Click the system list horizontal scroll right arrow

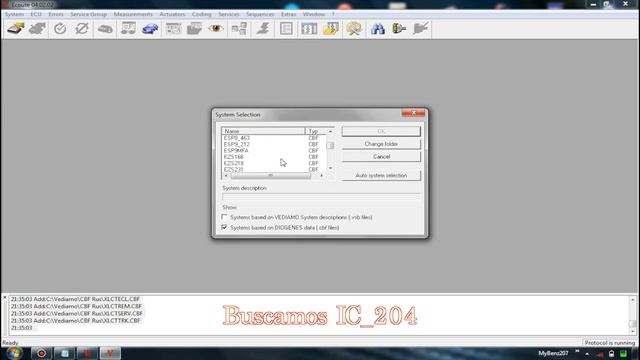[x=322, y=176]
